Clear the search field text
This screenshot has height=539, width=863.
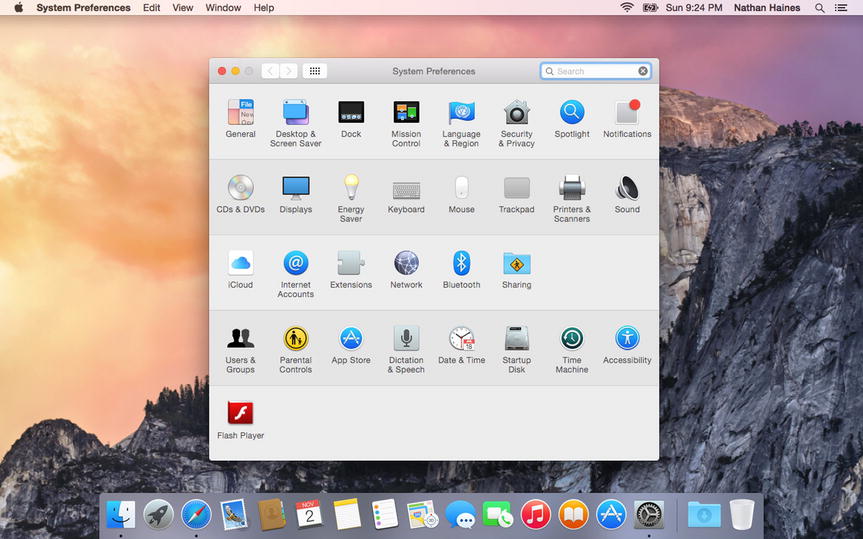pyautogui.click(x=643, y=71)
